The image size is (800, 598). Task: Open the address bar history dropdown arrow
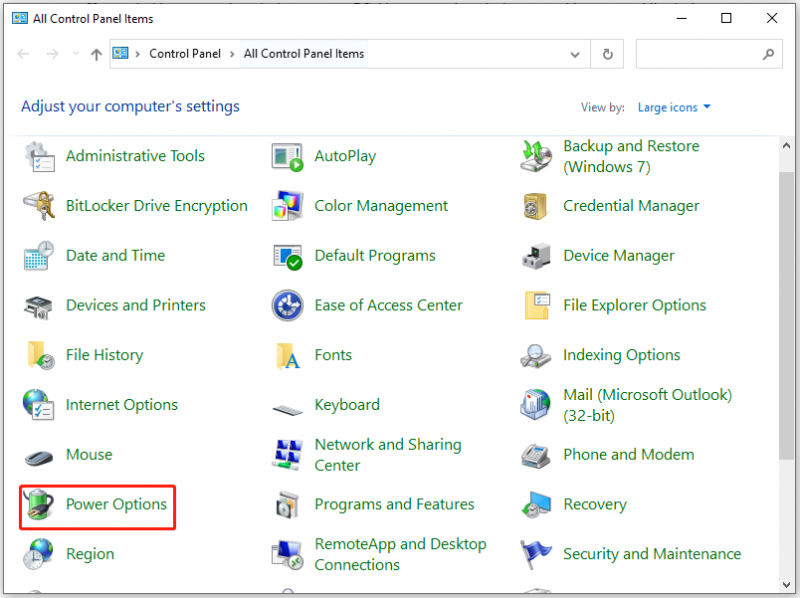575,54
